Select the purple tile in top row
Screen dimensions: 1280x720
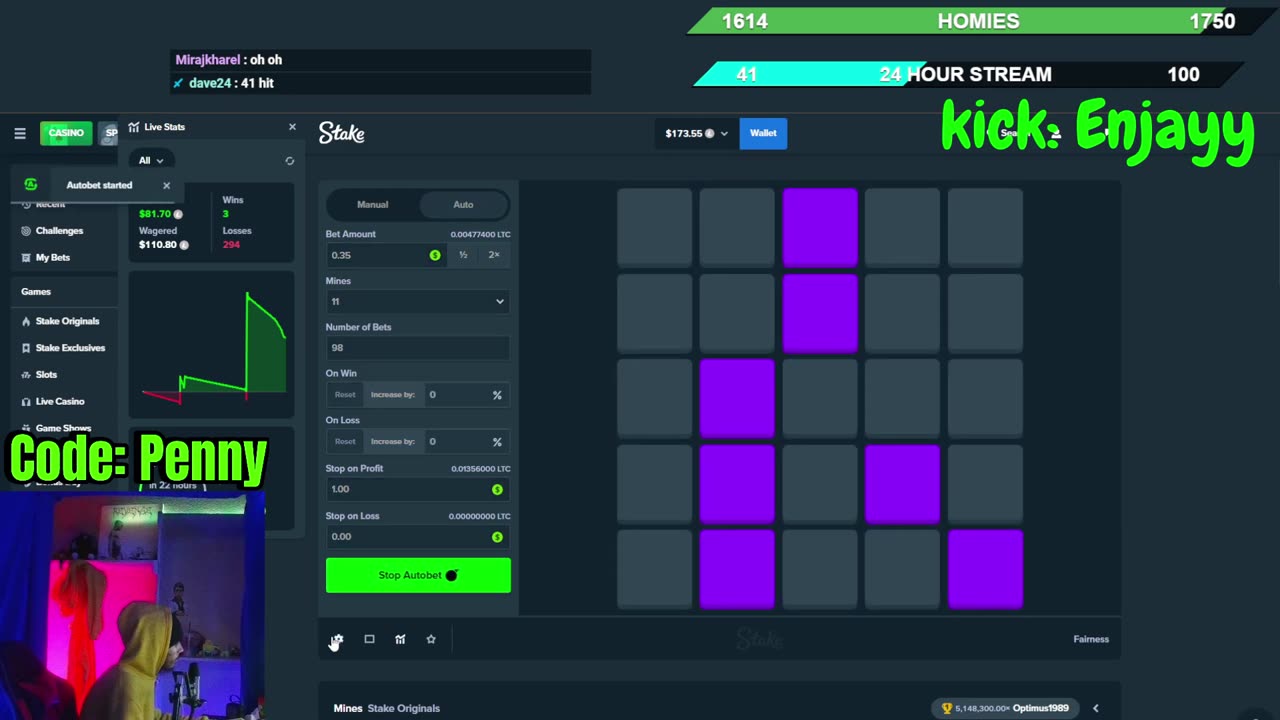(x=820, y=227)
